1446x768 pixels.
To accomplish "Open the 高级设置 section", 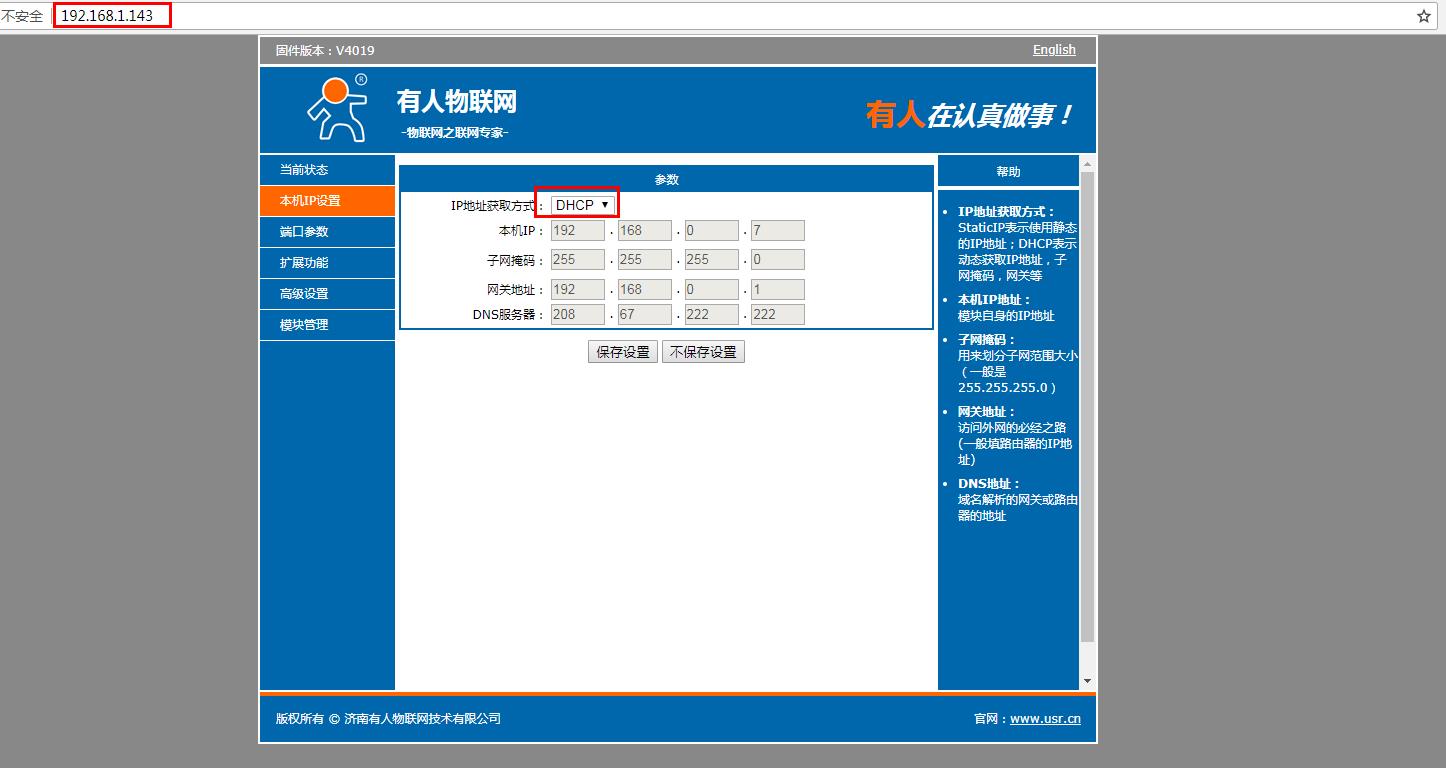I will [x=304, y=294].
